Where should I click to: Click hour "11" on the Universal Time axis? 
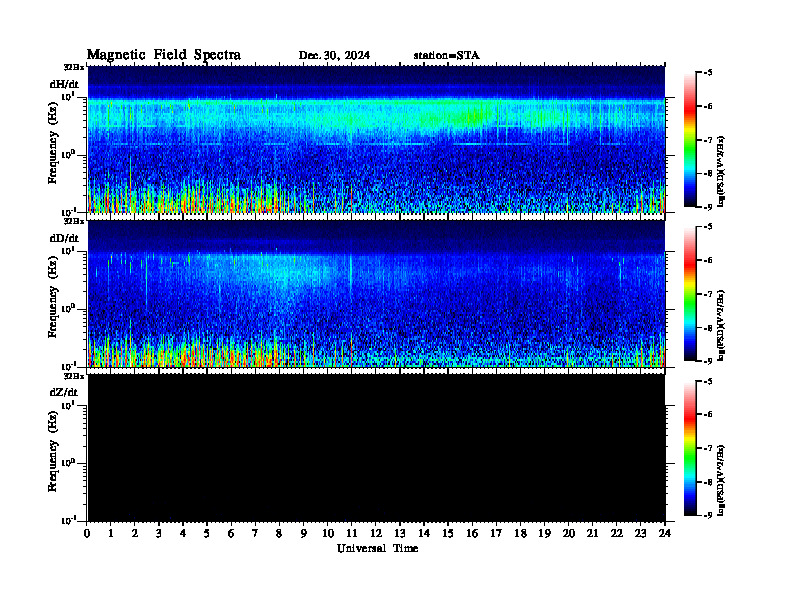[352, 533]
